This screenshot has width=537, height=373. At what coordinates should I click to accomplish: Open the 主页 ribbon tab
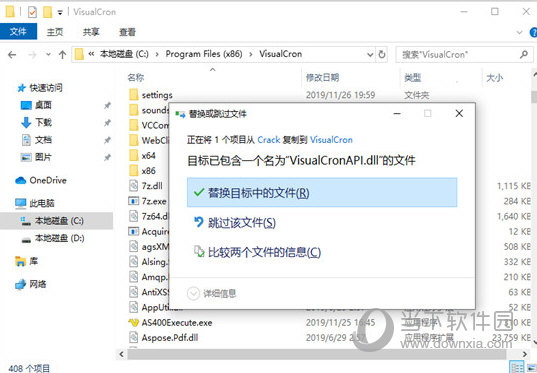[x=55, y=32]
